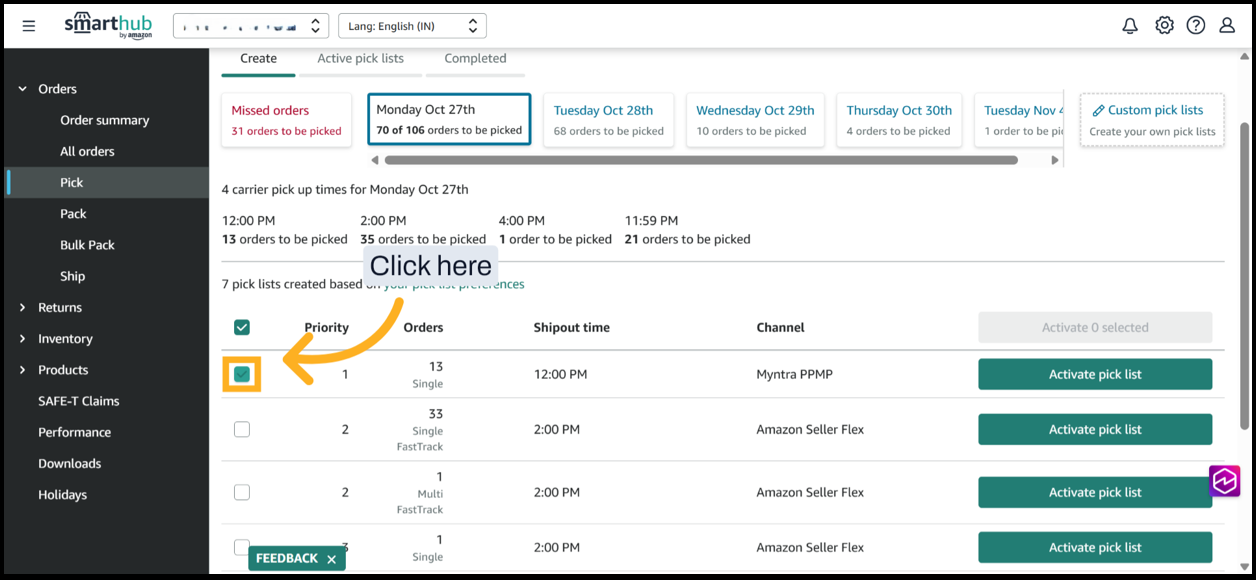Check the 33-order Amazon Seller Flex checkbox
1256x580 pixels.
242,429
